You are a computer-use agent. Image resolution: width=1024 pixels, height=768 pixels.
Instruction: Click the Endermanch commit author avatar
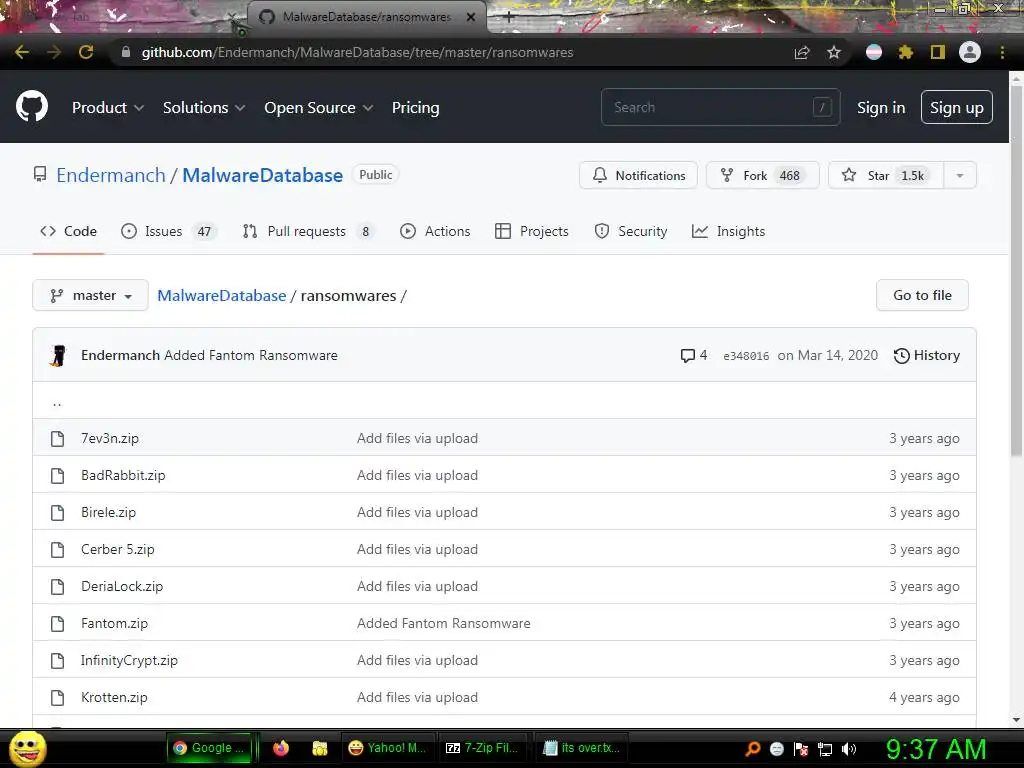58,355
